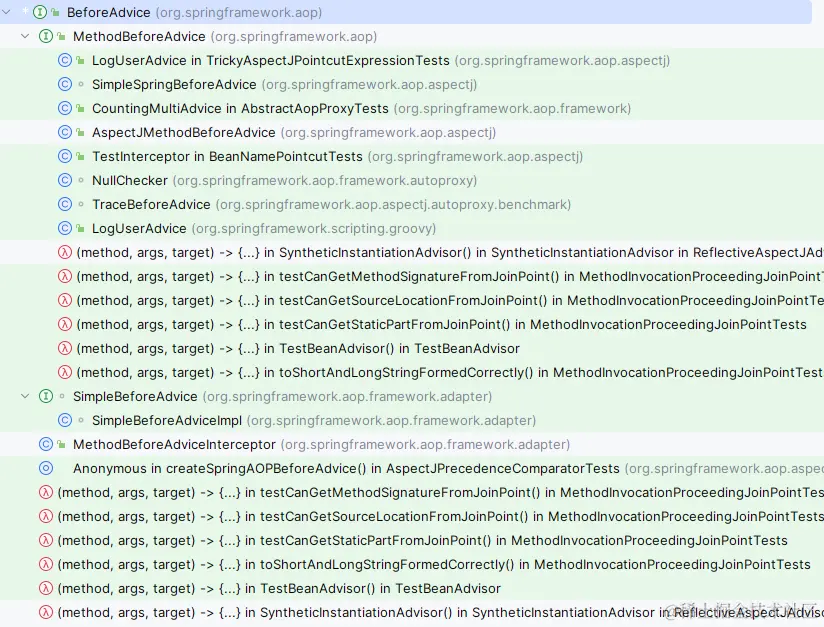Screen dimensions: 824x627
Task: Click lambda icon of nested toShortAndLongStringFormedCorrectly() row
Action: [x=65, y=373]
